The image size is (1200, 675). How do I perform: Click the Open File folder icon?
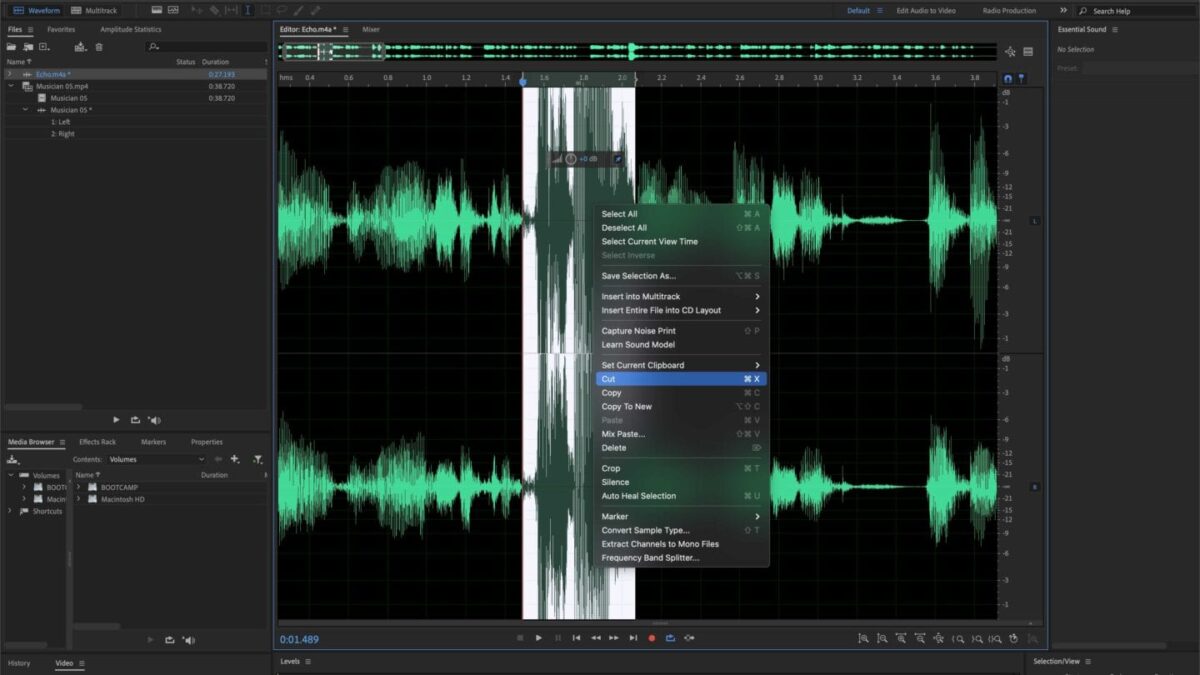click(11, 47)
